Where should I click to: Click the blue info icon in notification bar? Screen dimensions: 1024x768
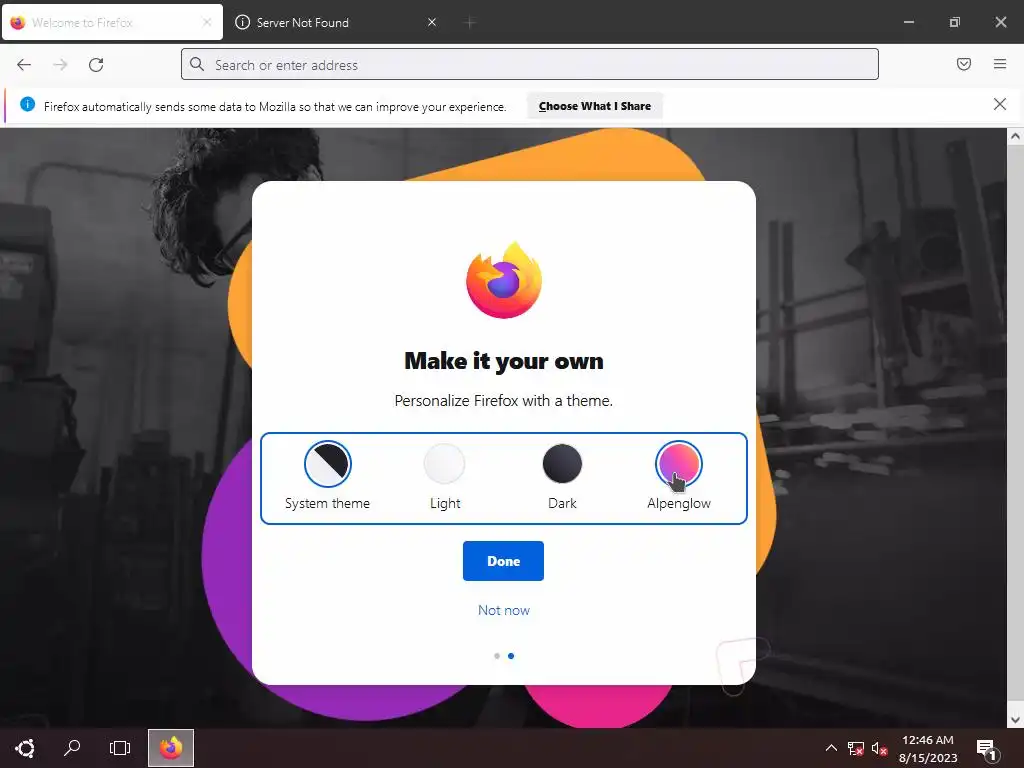27,104
